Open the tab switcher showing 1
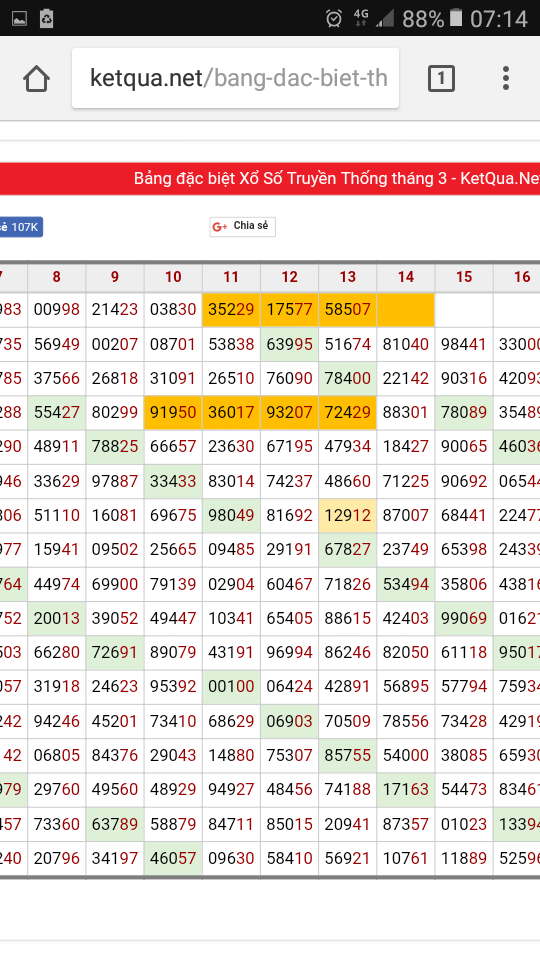 click(x=441, y=78)
